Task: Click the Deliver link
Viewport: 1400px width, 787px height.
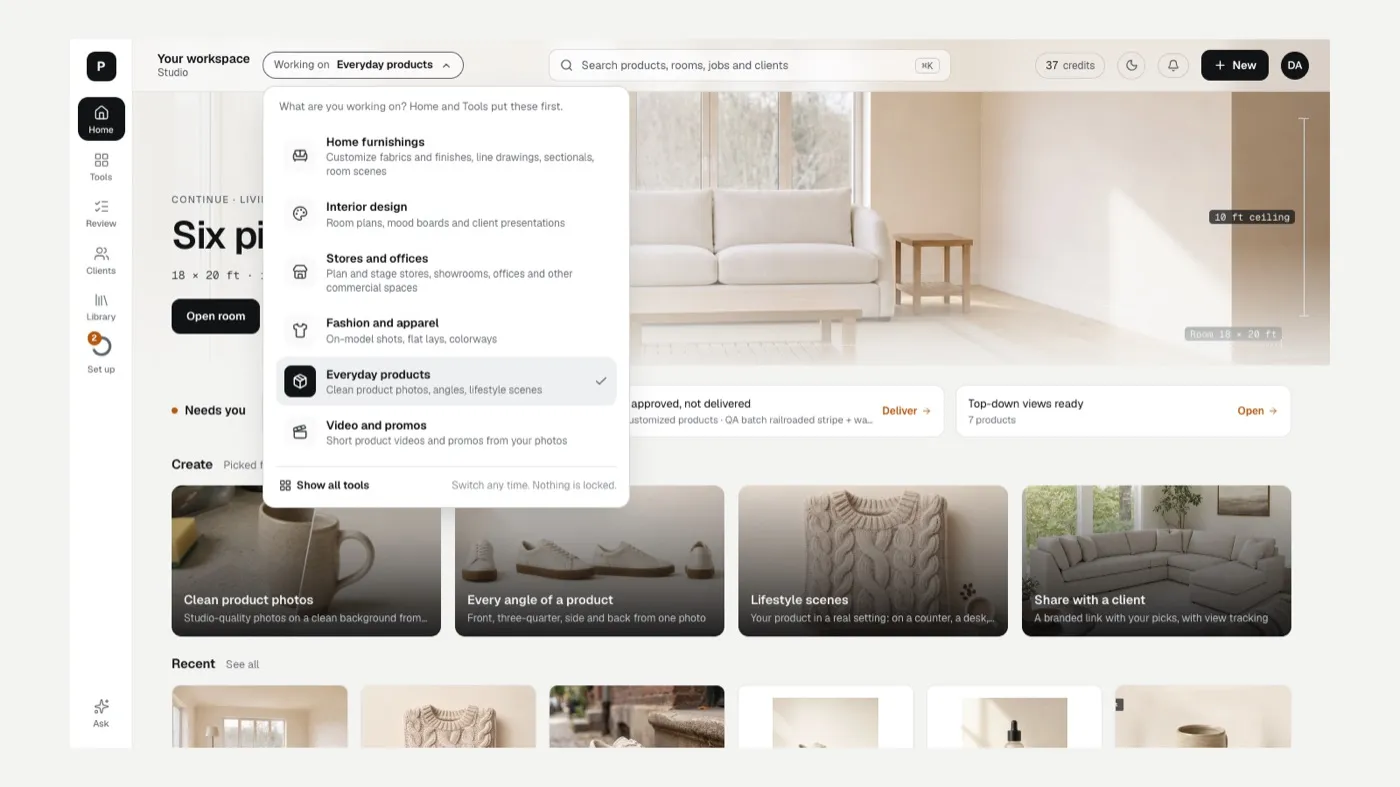Action: pyautogui.click(x=906, y=411)
